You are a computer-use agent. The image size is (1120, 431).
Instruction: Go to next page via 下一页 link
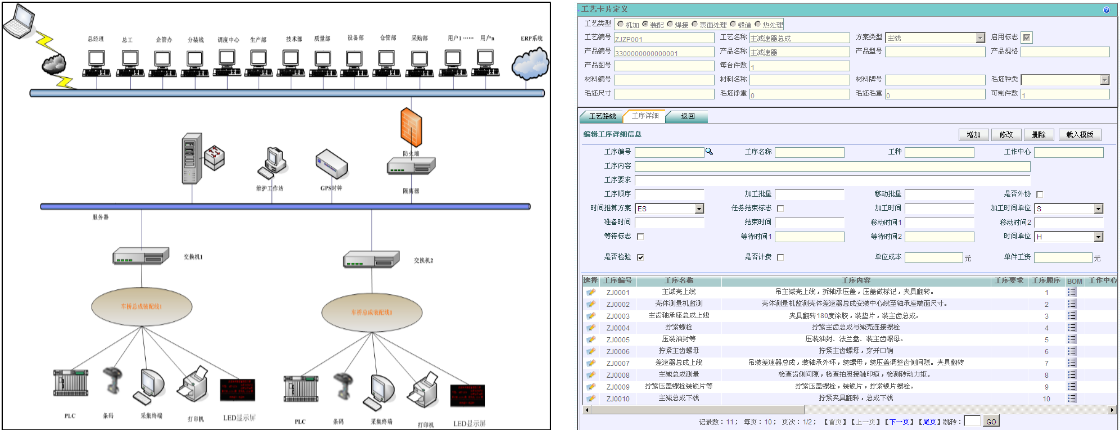[897, 422]
